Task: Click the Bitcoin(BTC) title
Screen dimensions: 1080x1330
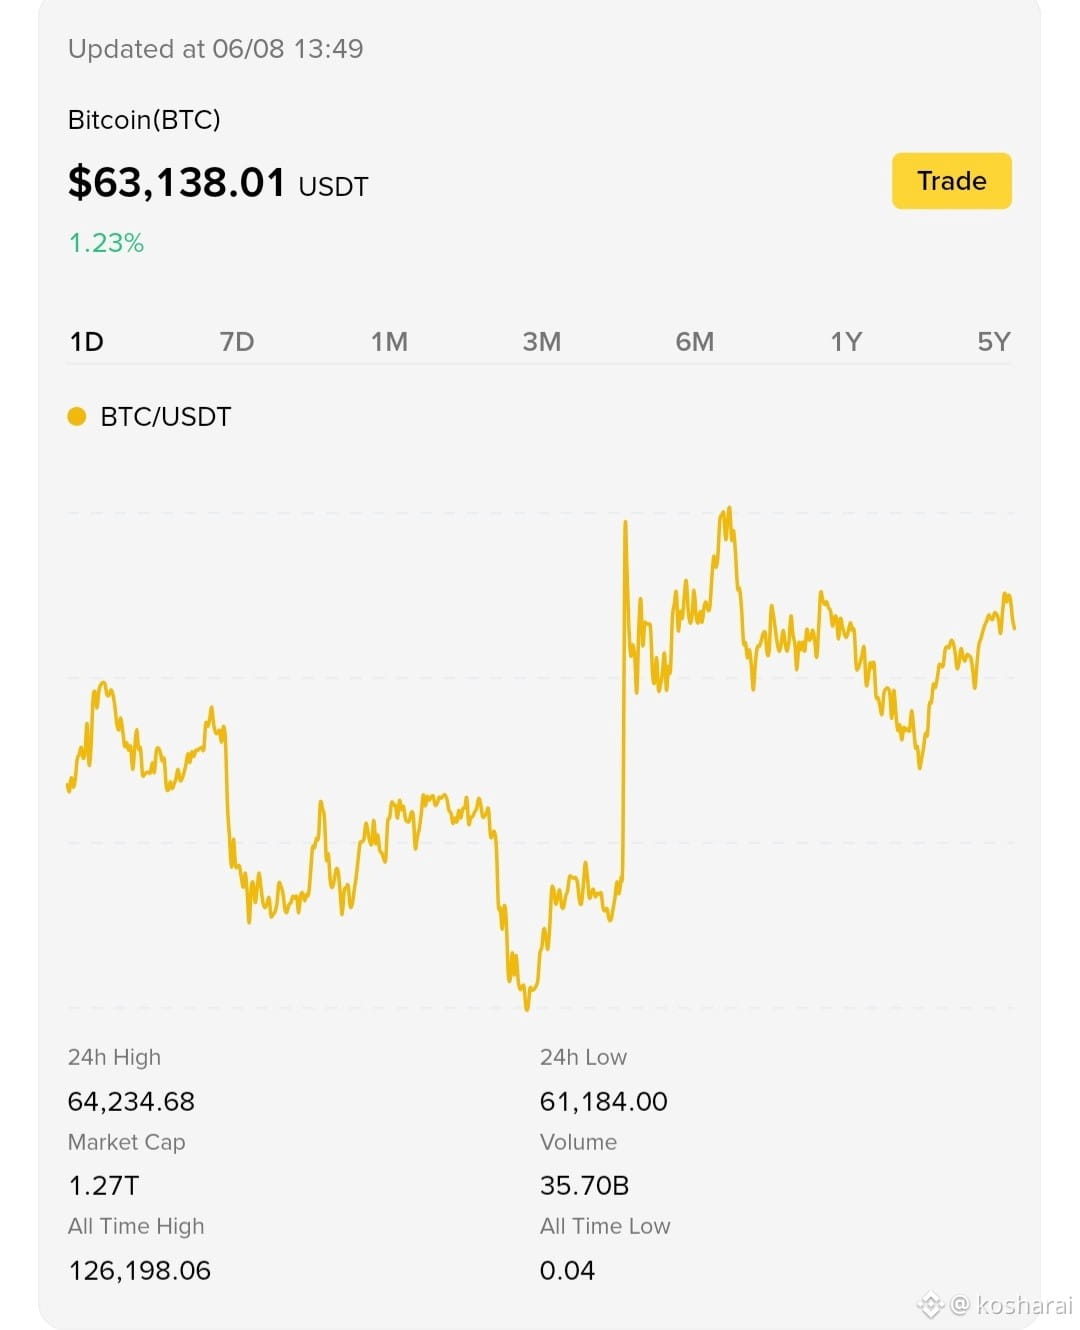Action: 144,120
